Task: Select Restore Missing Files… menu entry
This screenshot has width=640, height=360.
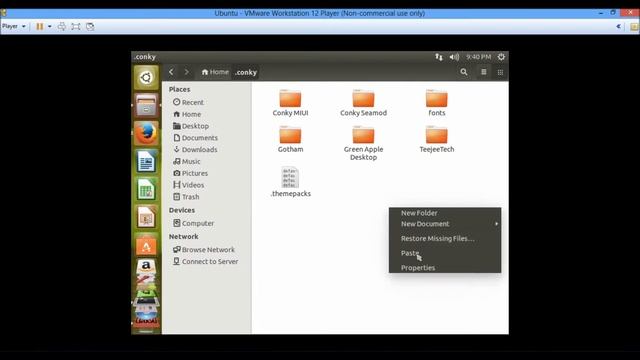Action: [x=445, y=238]
